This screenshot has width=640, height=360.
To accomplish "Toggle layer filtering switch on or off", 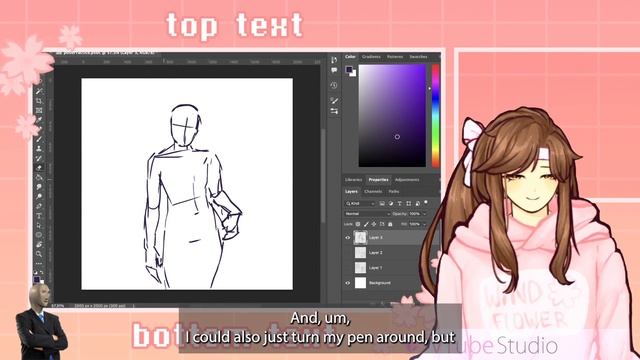I will (x=426, y=202).
